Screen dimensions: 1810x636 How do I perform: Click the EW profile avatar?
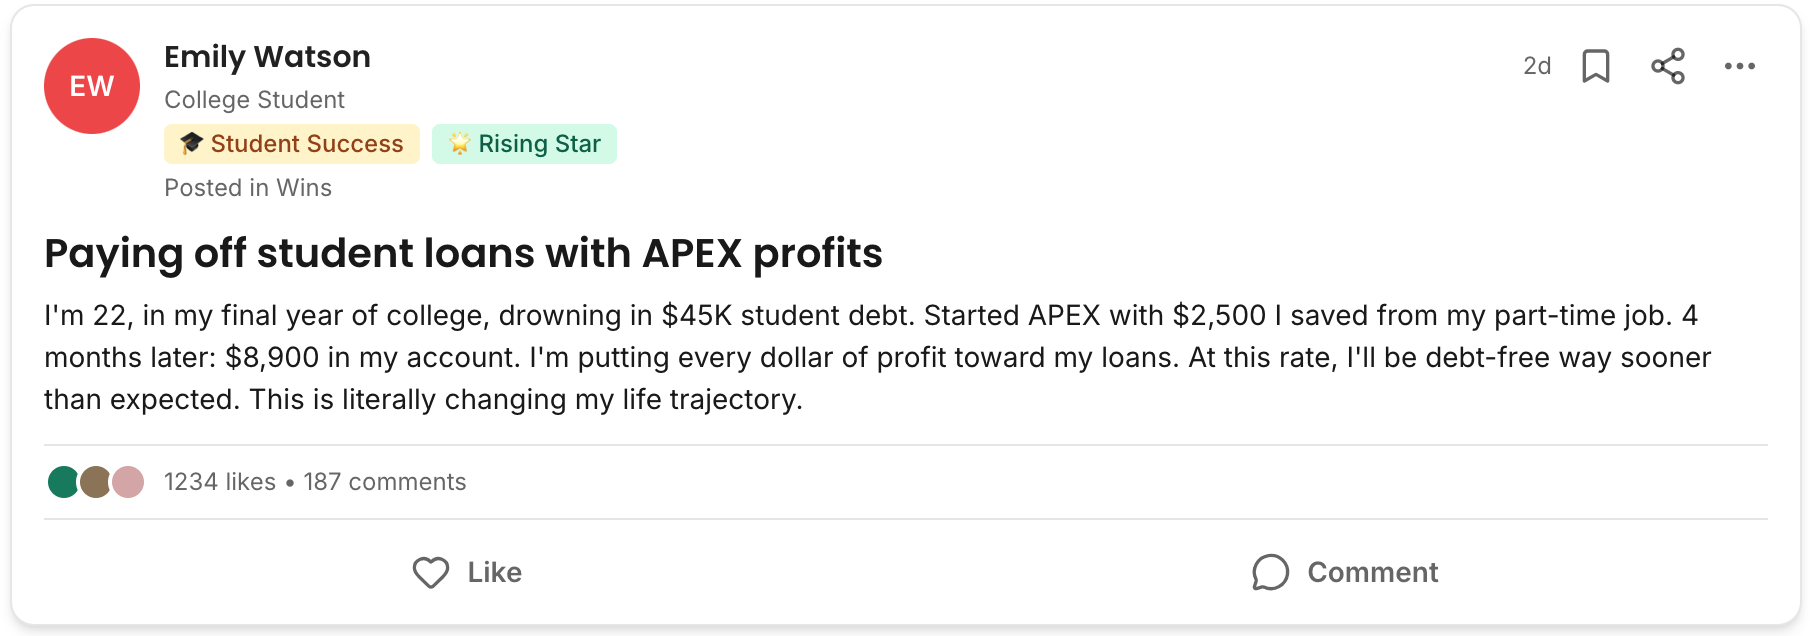click(92, 86)
